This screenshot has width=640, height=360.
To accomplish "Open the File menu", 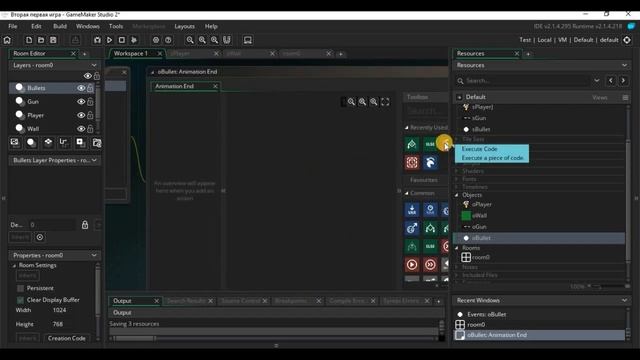I will pyautogui.click(x=13, y=26).
